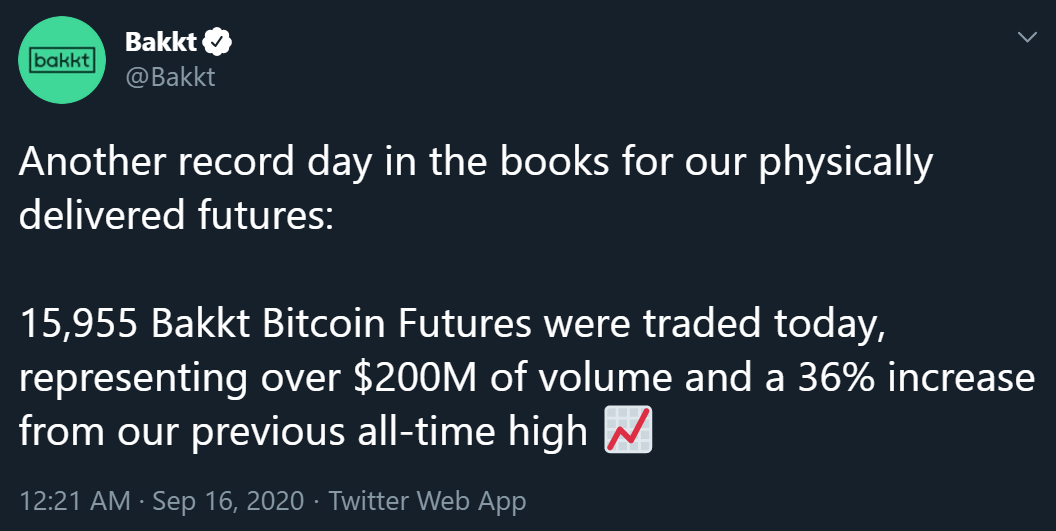Open the Bakkt display name profile link

tap(160, 42)
